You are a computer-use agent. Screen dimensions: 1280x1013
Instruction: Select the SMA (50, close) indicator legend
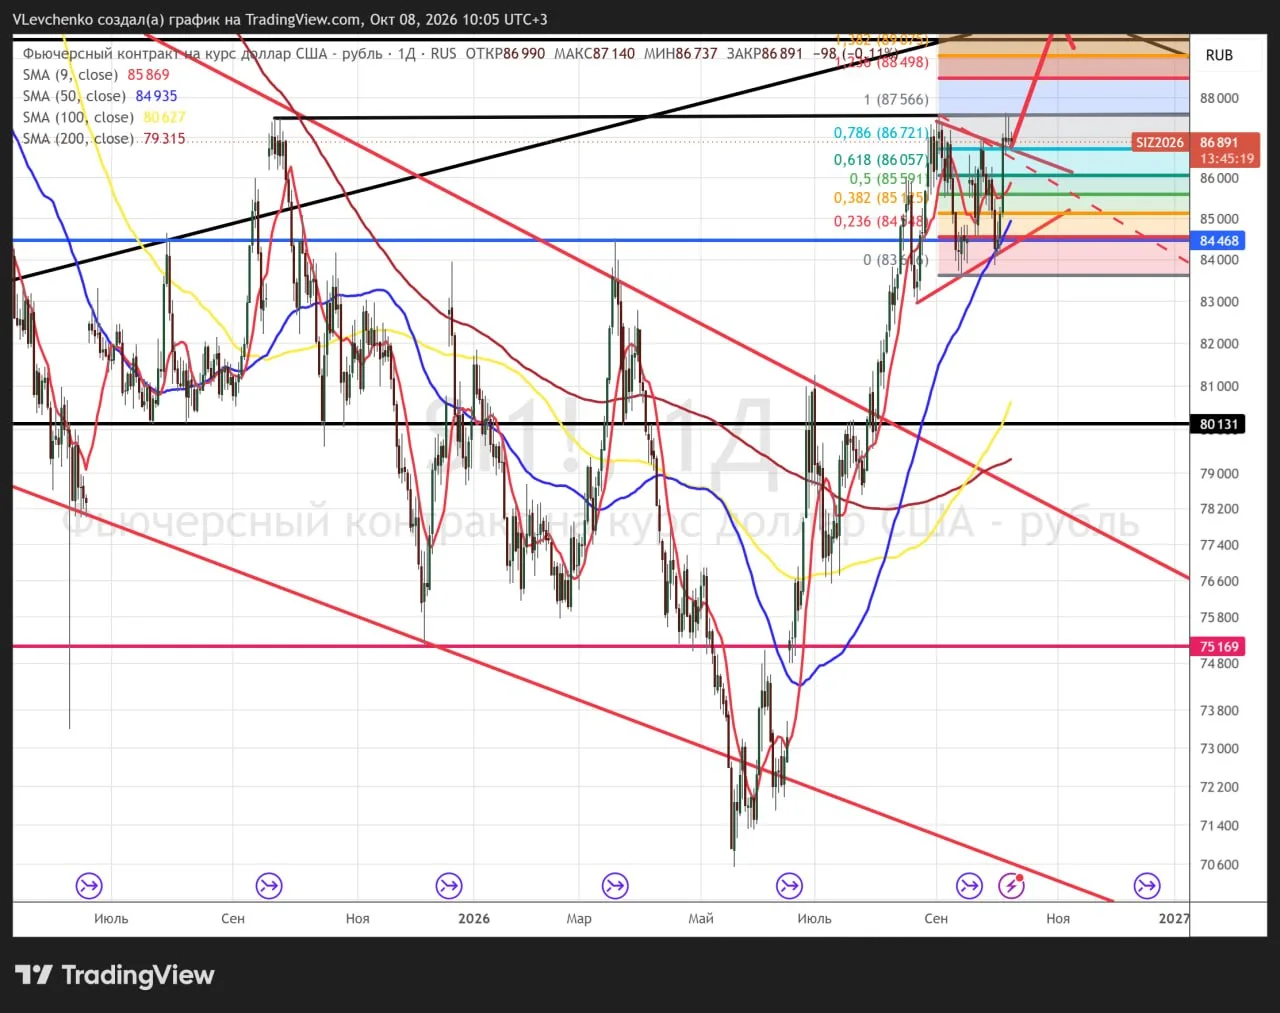tap(100, 96)
